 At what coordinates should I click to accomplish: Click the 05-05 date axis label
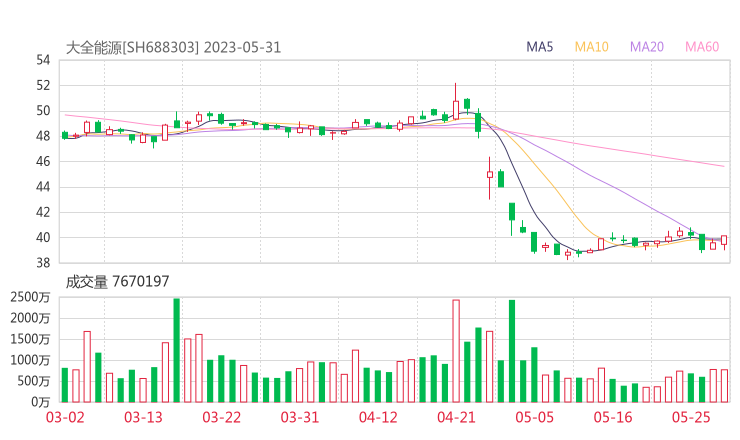[x=534, y=417]
